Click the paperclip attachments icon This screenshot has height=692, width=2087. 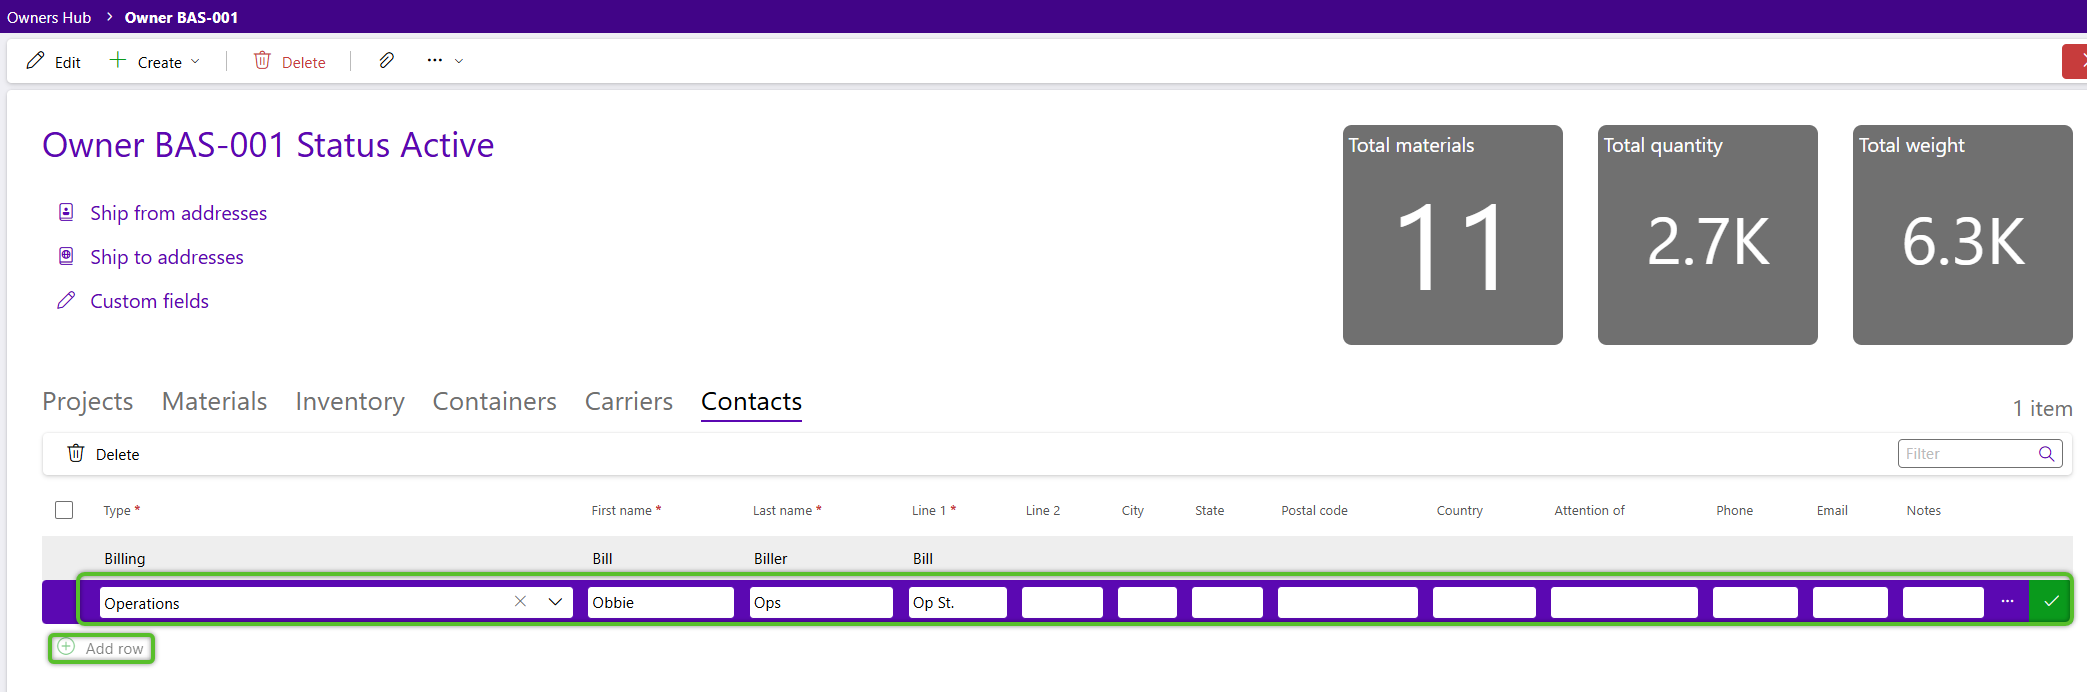pyautogui.click(x=386, y=61)
